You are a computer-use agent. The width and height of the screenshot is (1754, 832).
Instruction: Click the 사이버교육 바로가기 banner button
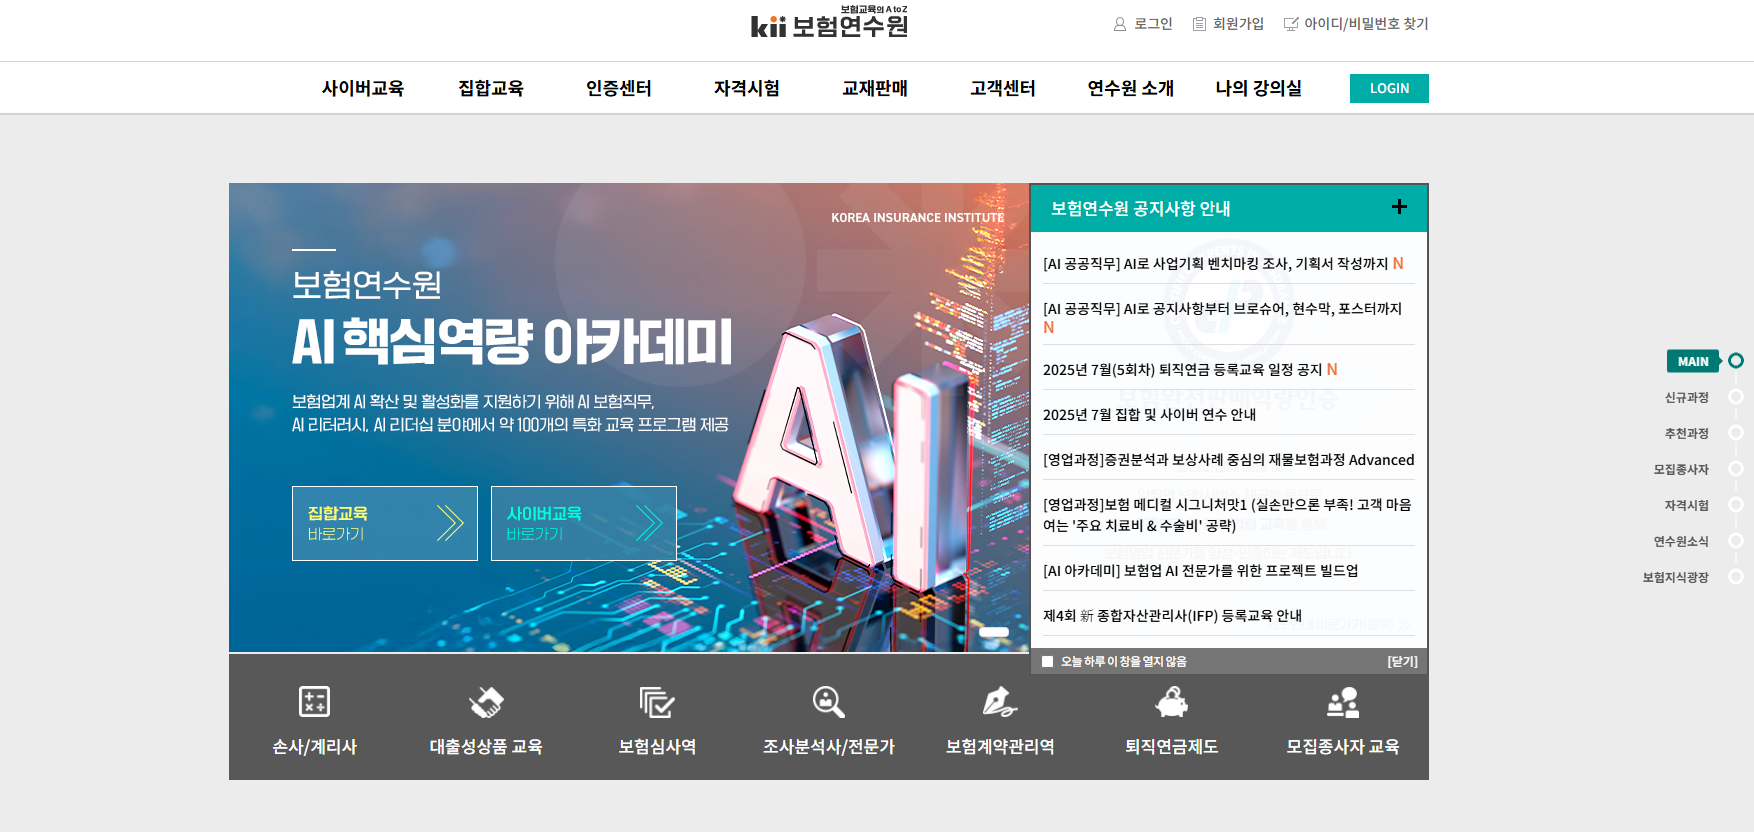tap(584, 523)
